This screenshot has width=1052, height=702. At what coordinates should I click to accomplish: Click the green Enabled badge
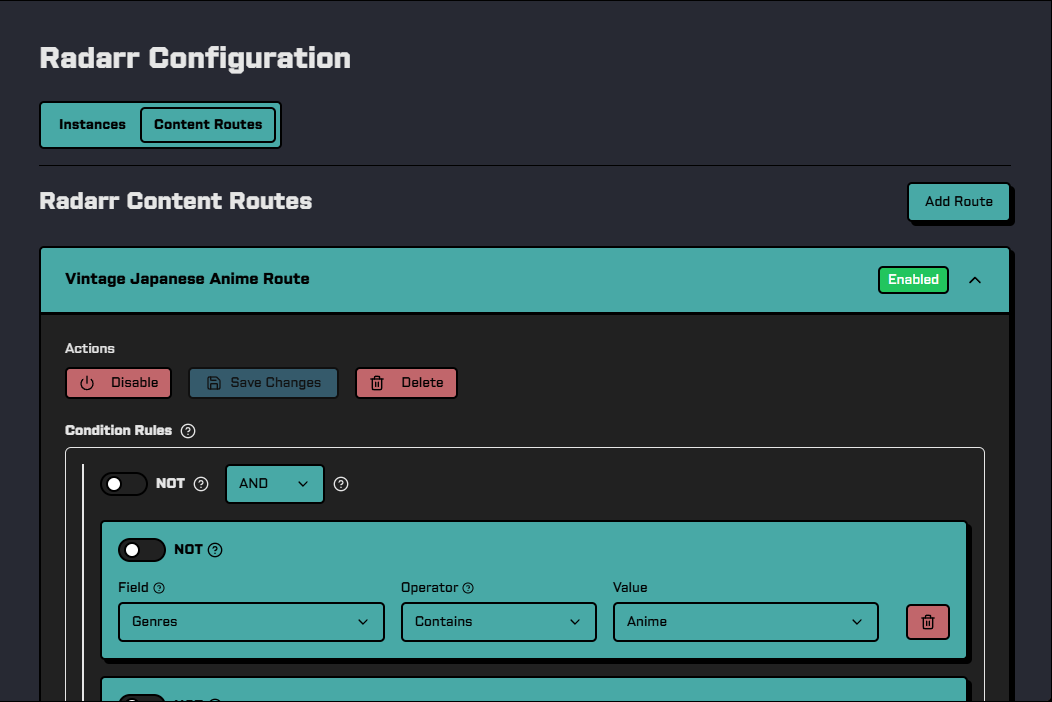pos(913,280)
